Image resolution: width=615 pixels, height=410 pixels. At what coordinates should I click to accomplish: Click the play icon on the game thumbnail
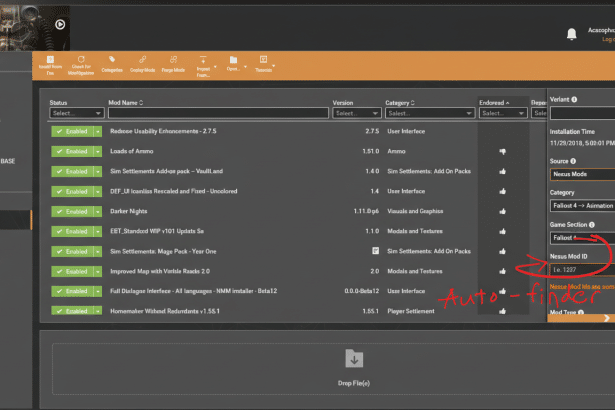[60, 25]
